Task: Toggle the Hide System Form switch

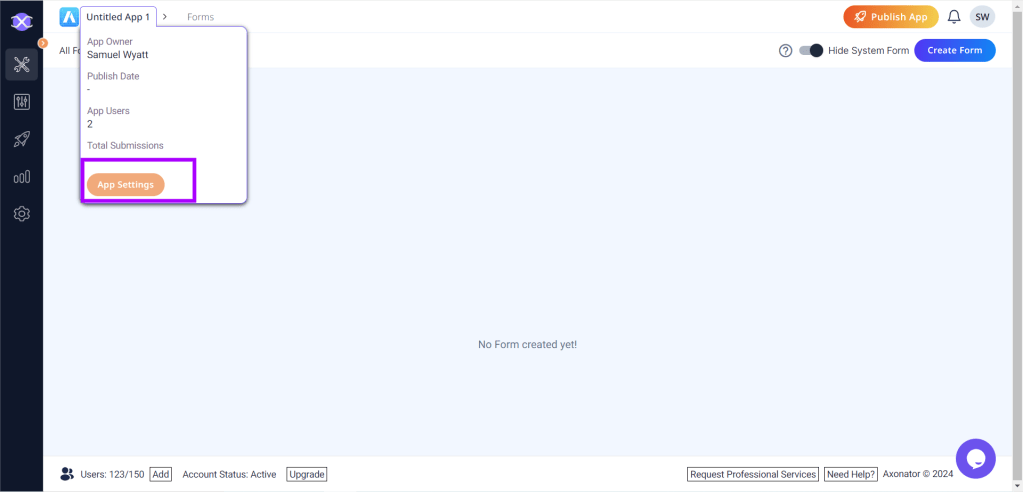Action: pyautogui.click(x=810, y=51)
